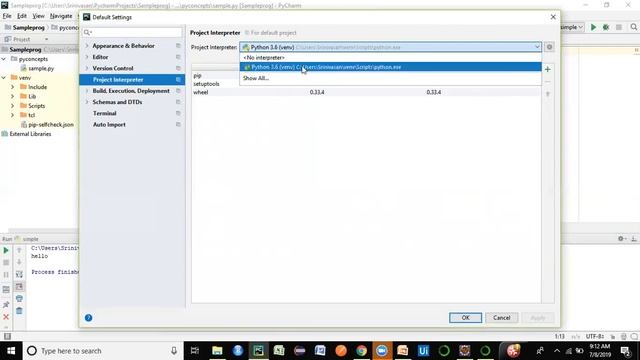This screenshot has width=640, height=360.
Task: Click the Cancel button
Action: pos(502,318)
